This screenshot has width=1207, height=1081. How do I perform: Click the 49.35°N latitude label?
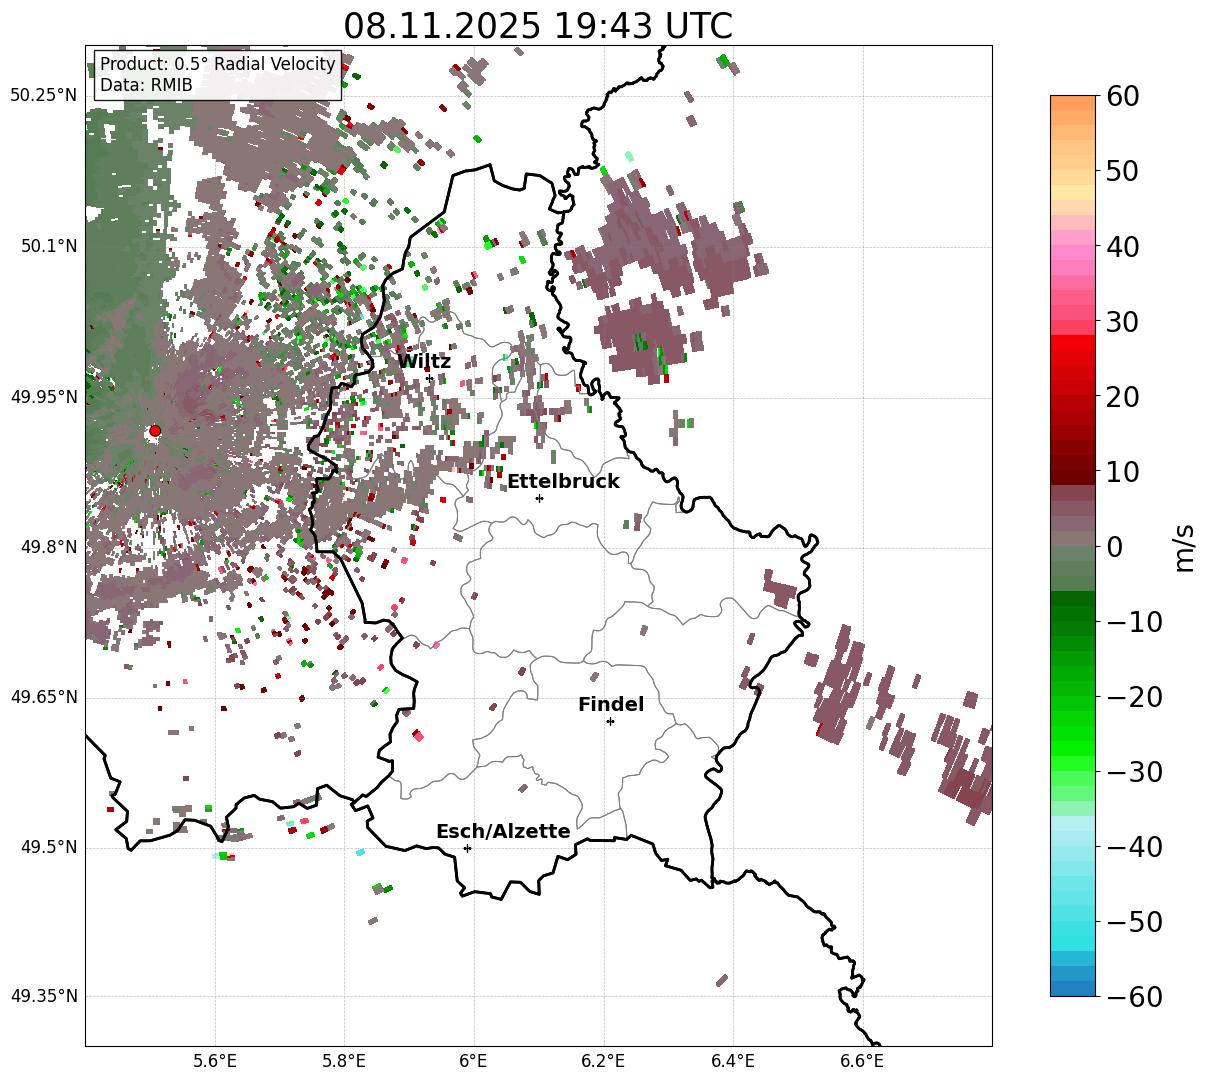(43, 996)
